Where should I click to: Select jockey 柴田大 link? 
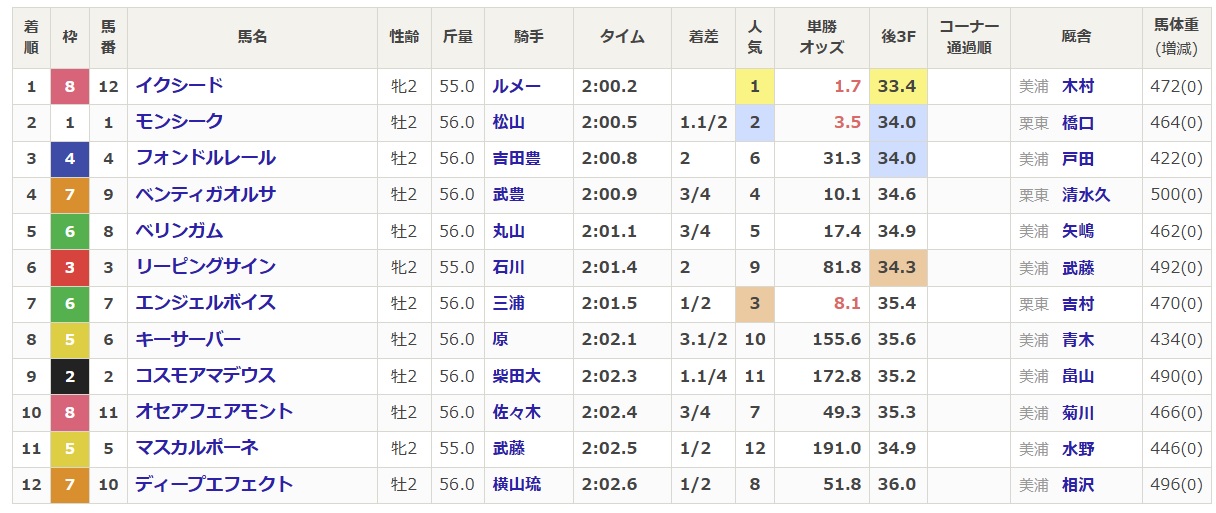point(516,375)
